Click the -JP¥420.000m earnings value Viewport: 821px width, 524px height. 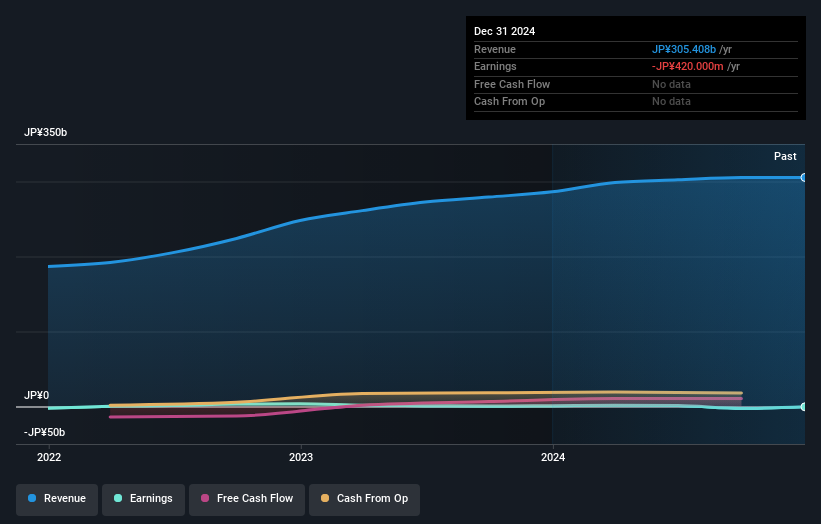pos(687,66)
